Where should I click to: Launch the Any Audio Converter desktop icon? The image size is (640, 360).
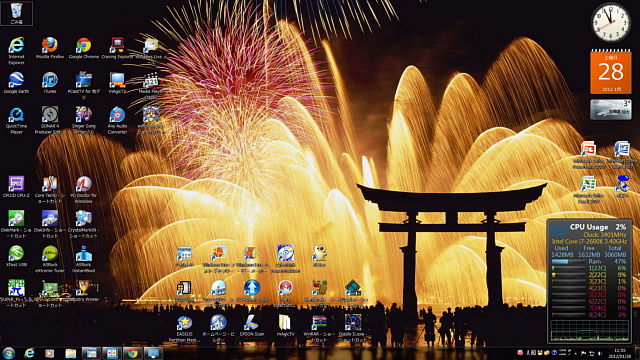point(117,120)
